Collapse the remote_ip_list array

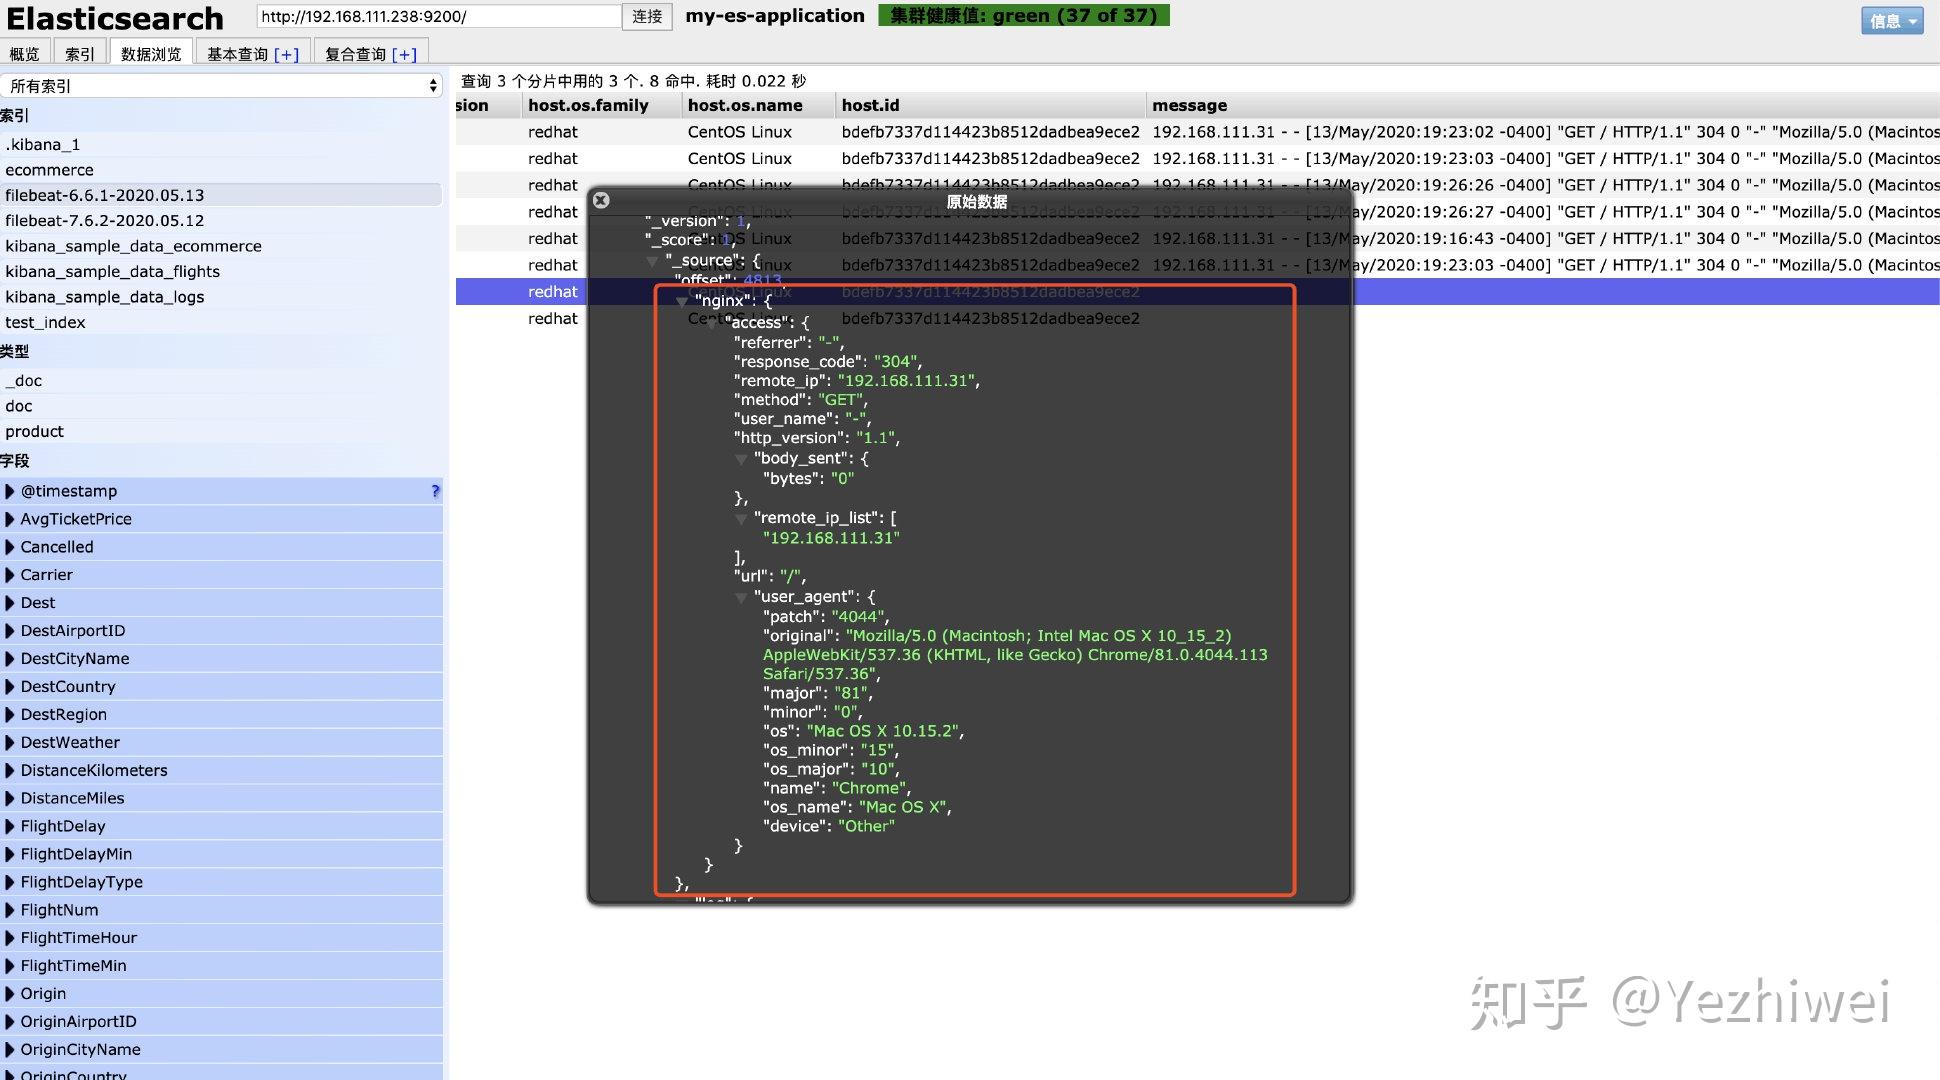click(741, 517)
